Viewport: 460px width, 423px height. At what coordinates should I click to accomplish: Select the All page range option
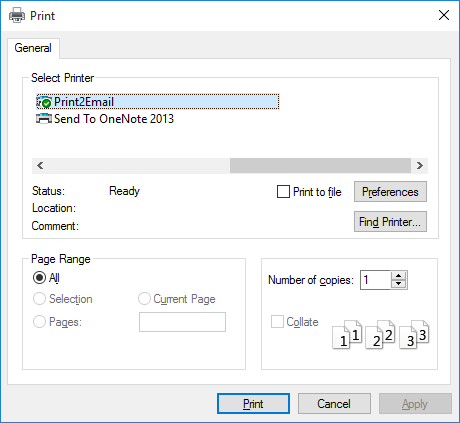[x=39, y=278]
